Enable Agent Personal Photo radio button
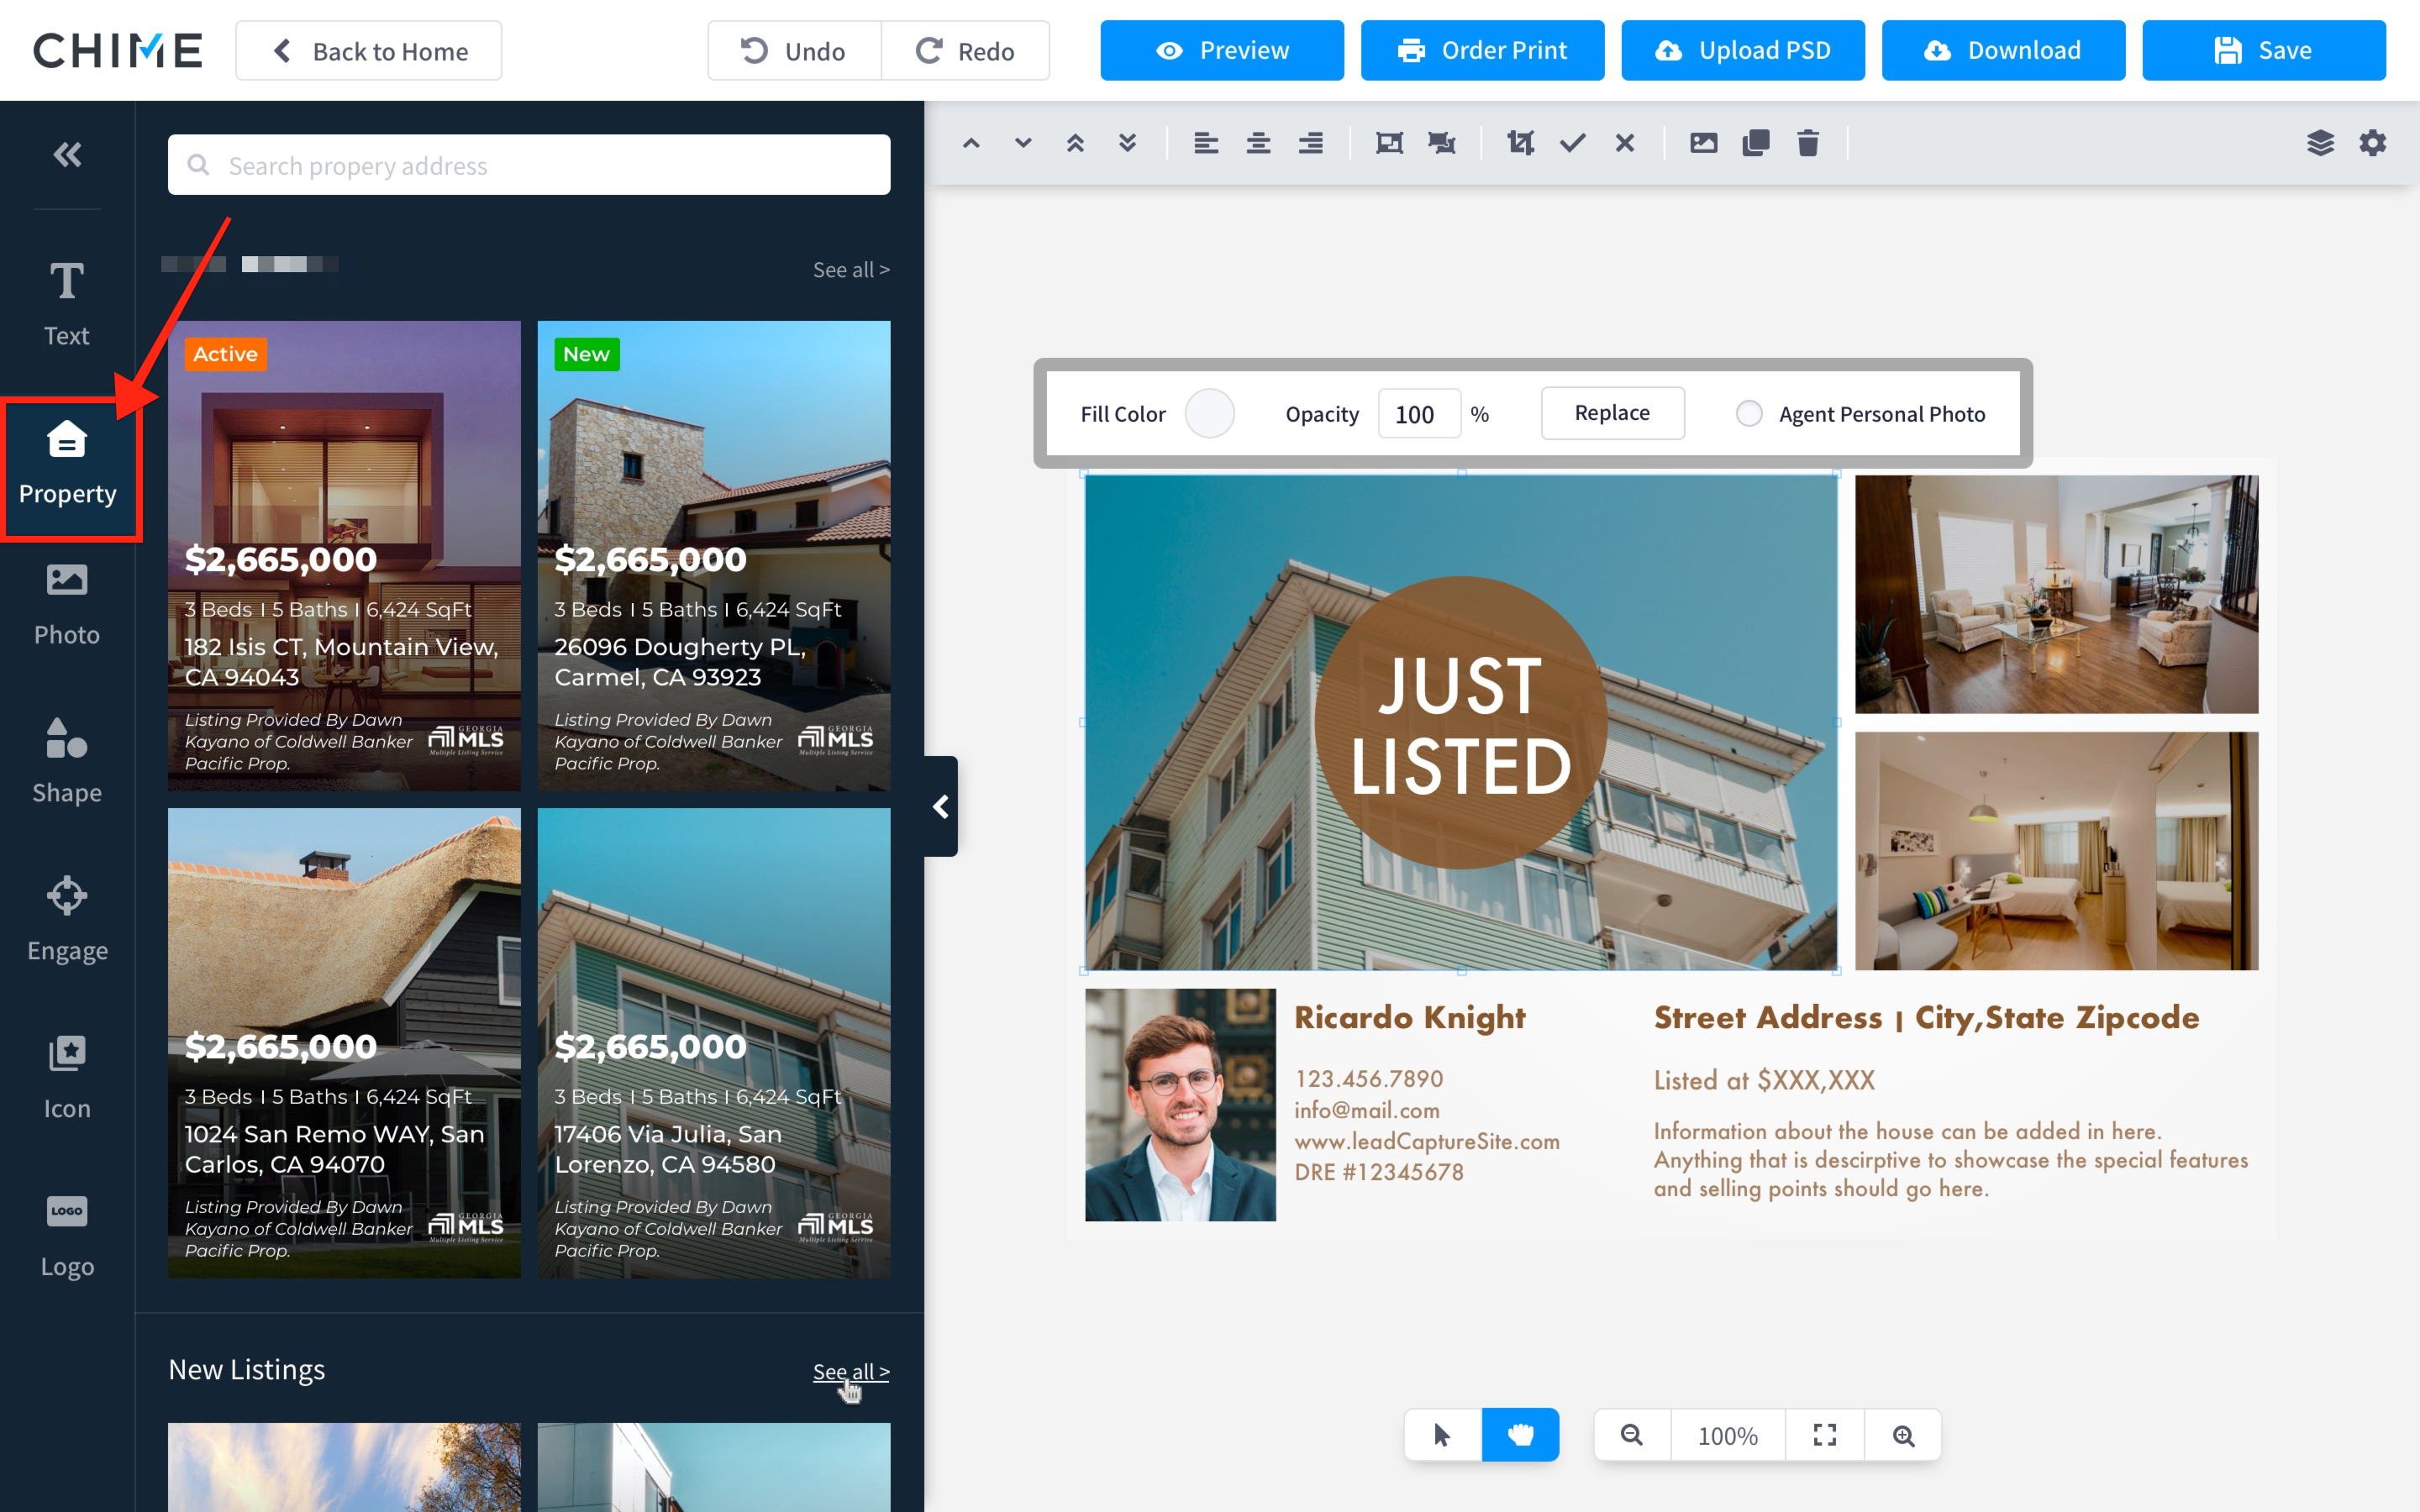 pos(1749,413)
